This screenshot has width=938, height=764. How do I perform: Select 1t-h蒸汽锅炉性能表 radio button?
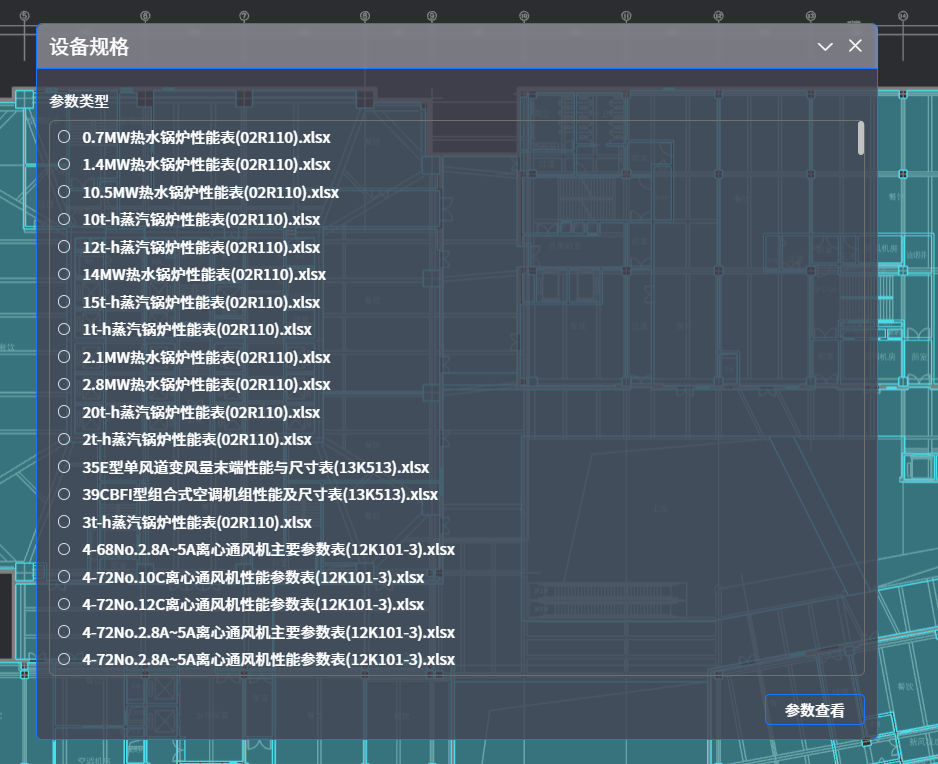(x=64, y=329)
